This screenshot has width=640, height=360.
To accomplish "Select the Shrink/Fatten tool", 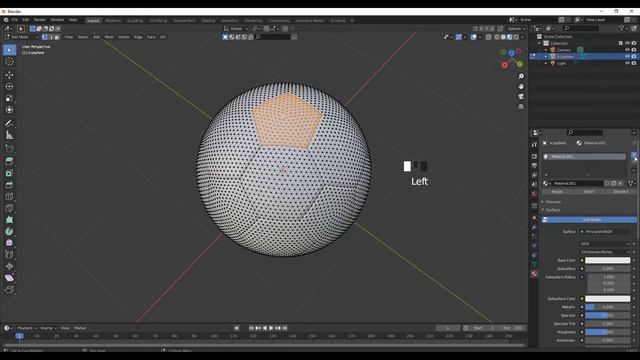I will coord(9,267).
